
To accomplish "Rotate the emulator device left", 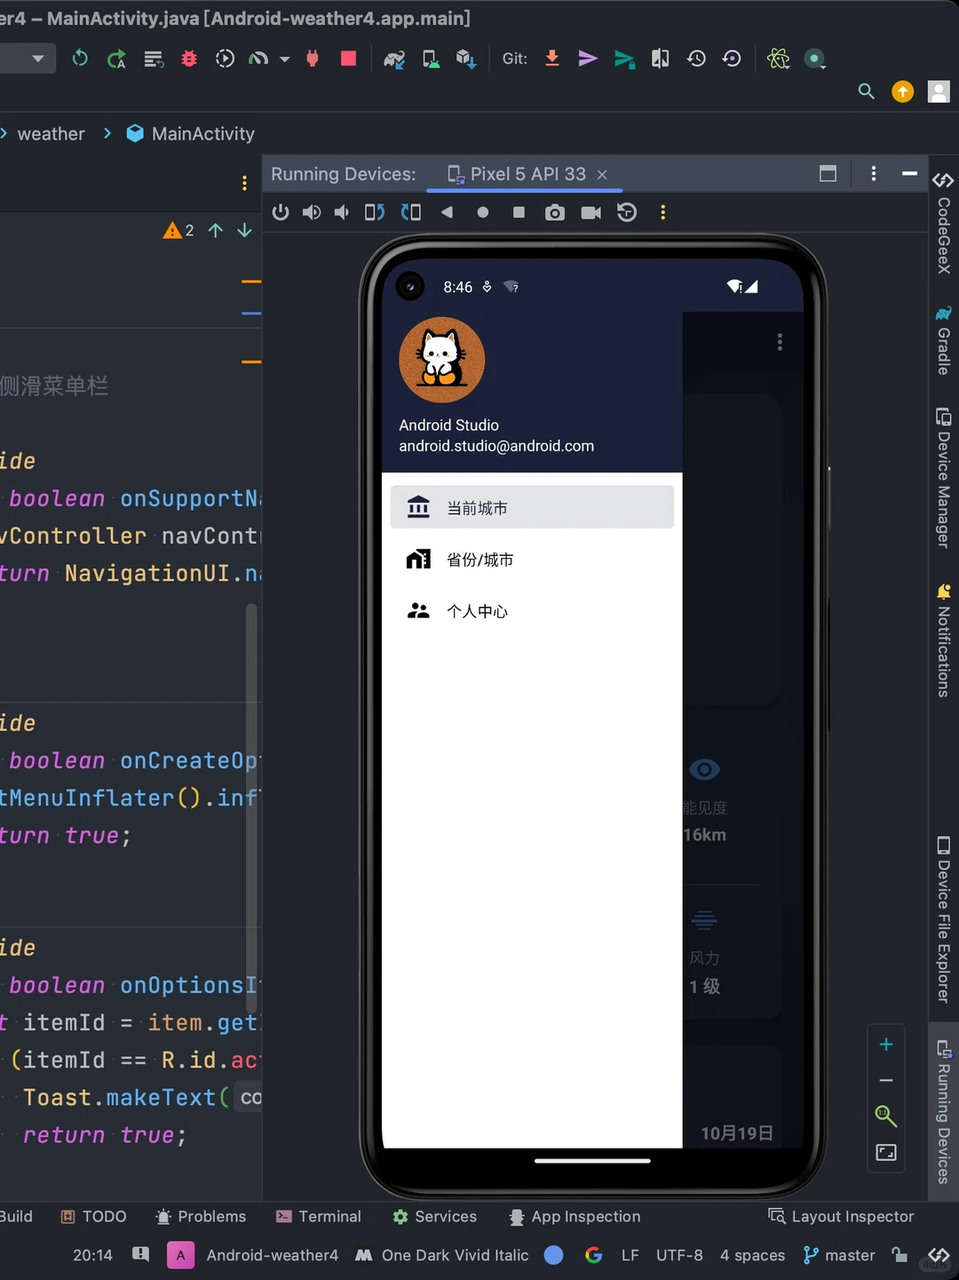I will pos(374,212).
